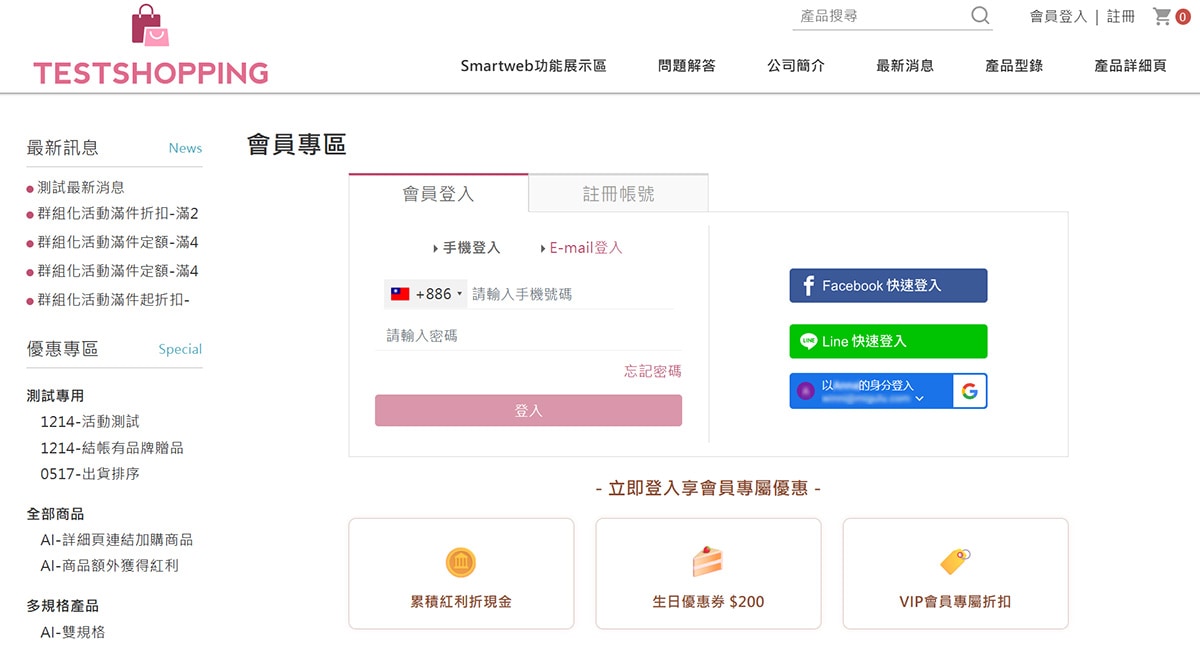Screen dimensions: 1200x650
Task: Switch to the 會員登入 tab
Action: click(x=438, y=194)
